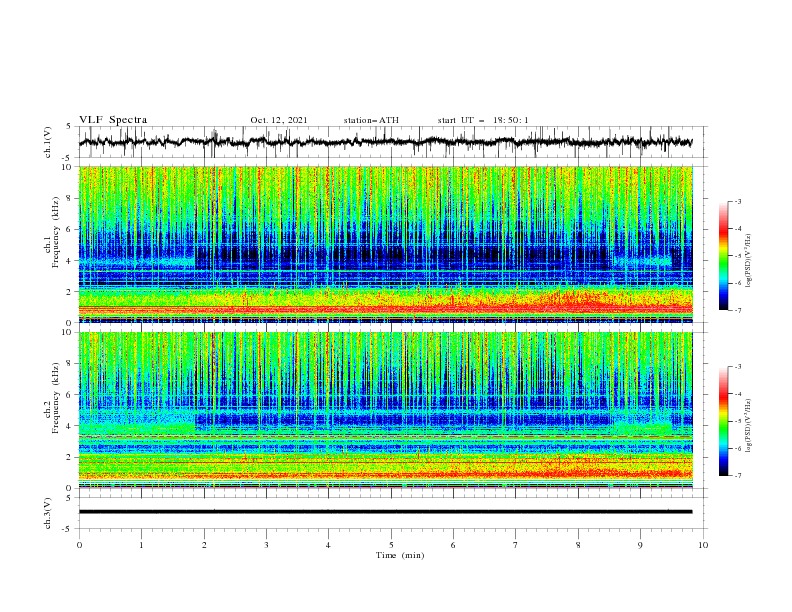Click the ch.1 voltage waveform trace
The width and height of the screenshot is (792, 612).
pos(385,142)
